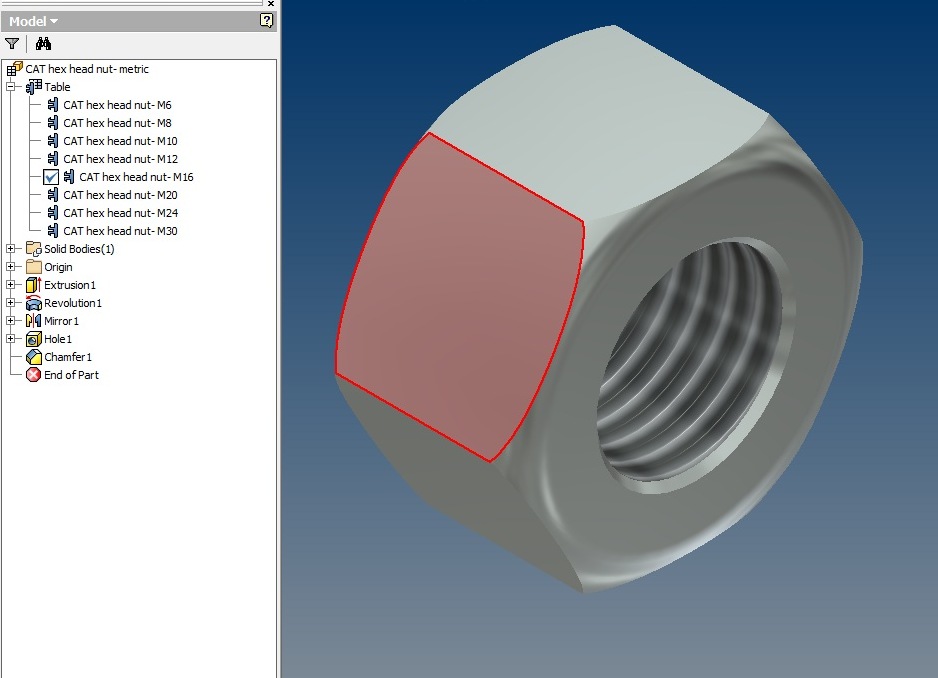
Task: Select CAT hex head nut- M12
Action: coord(120,159)
